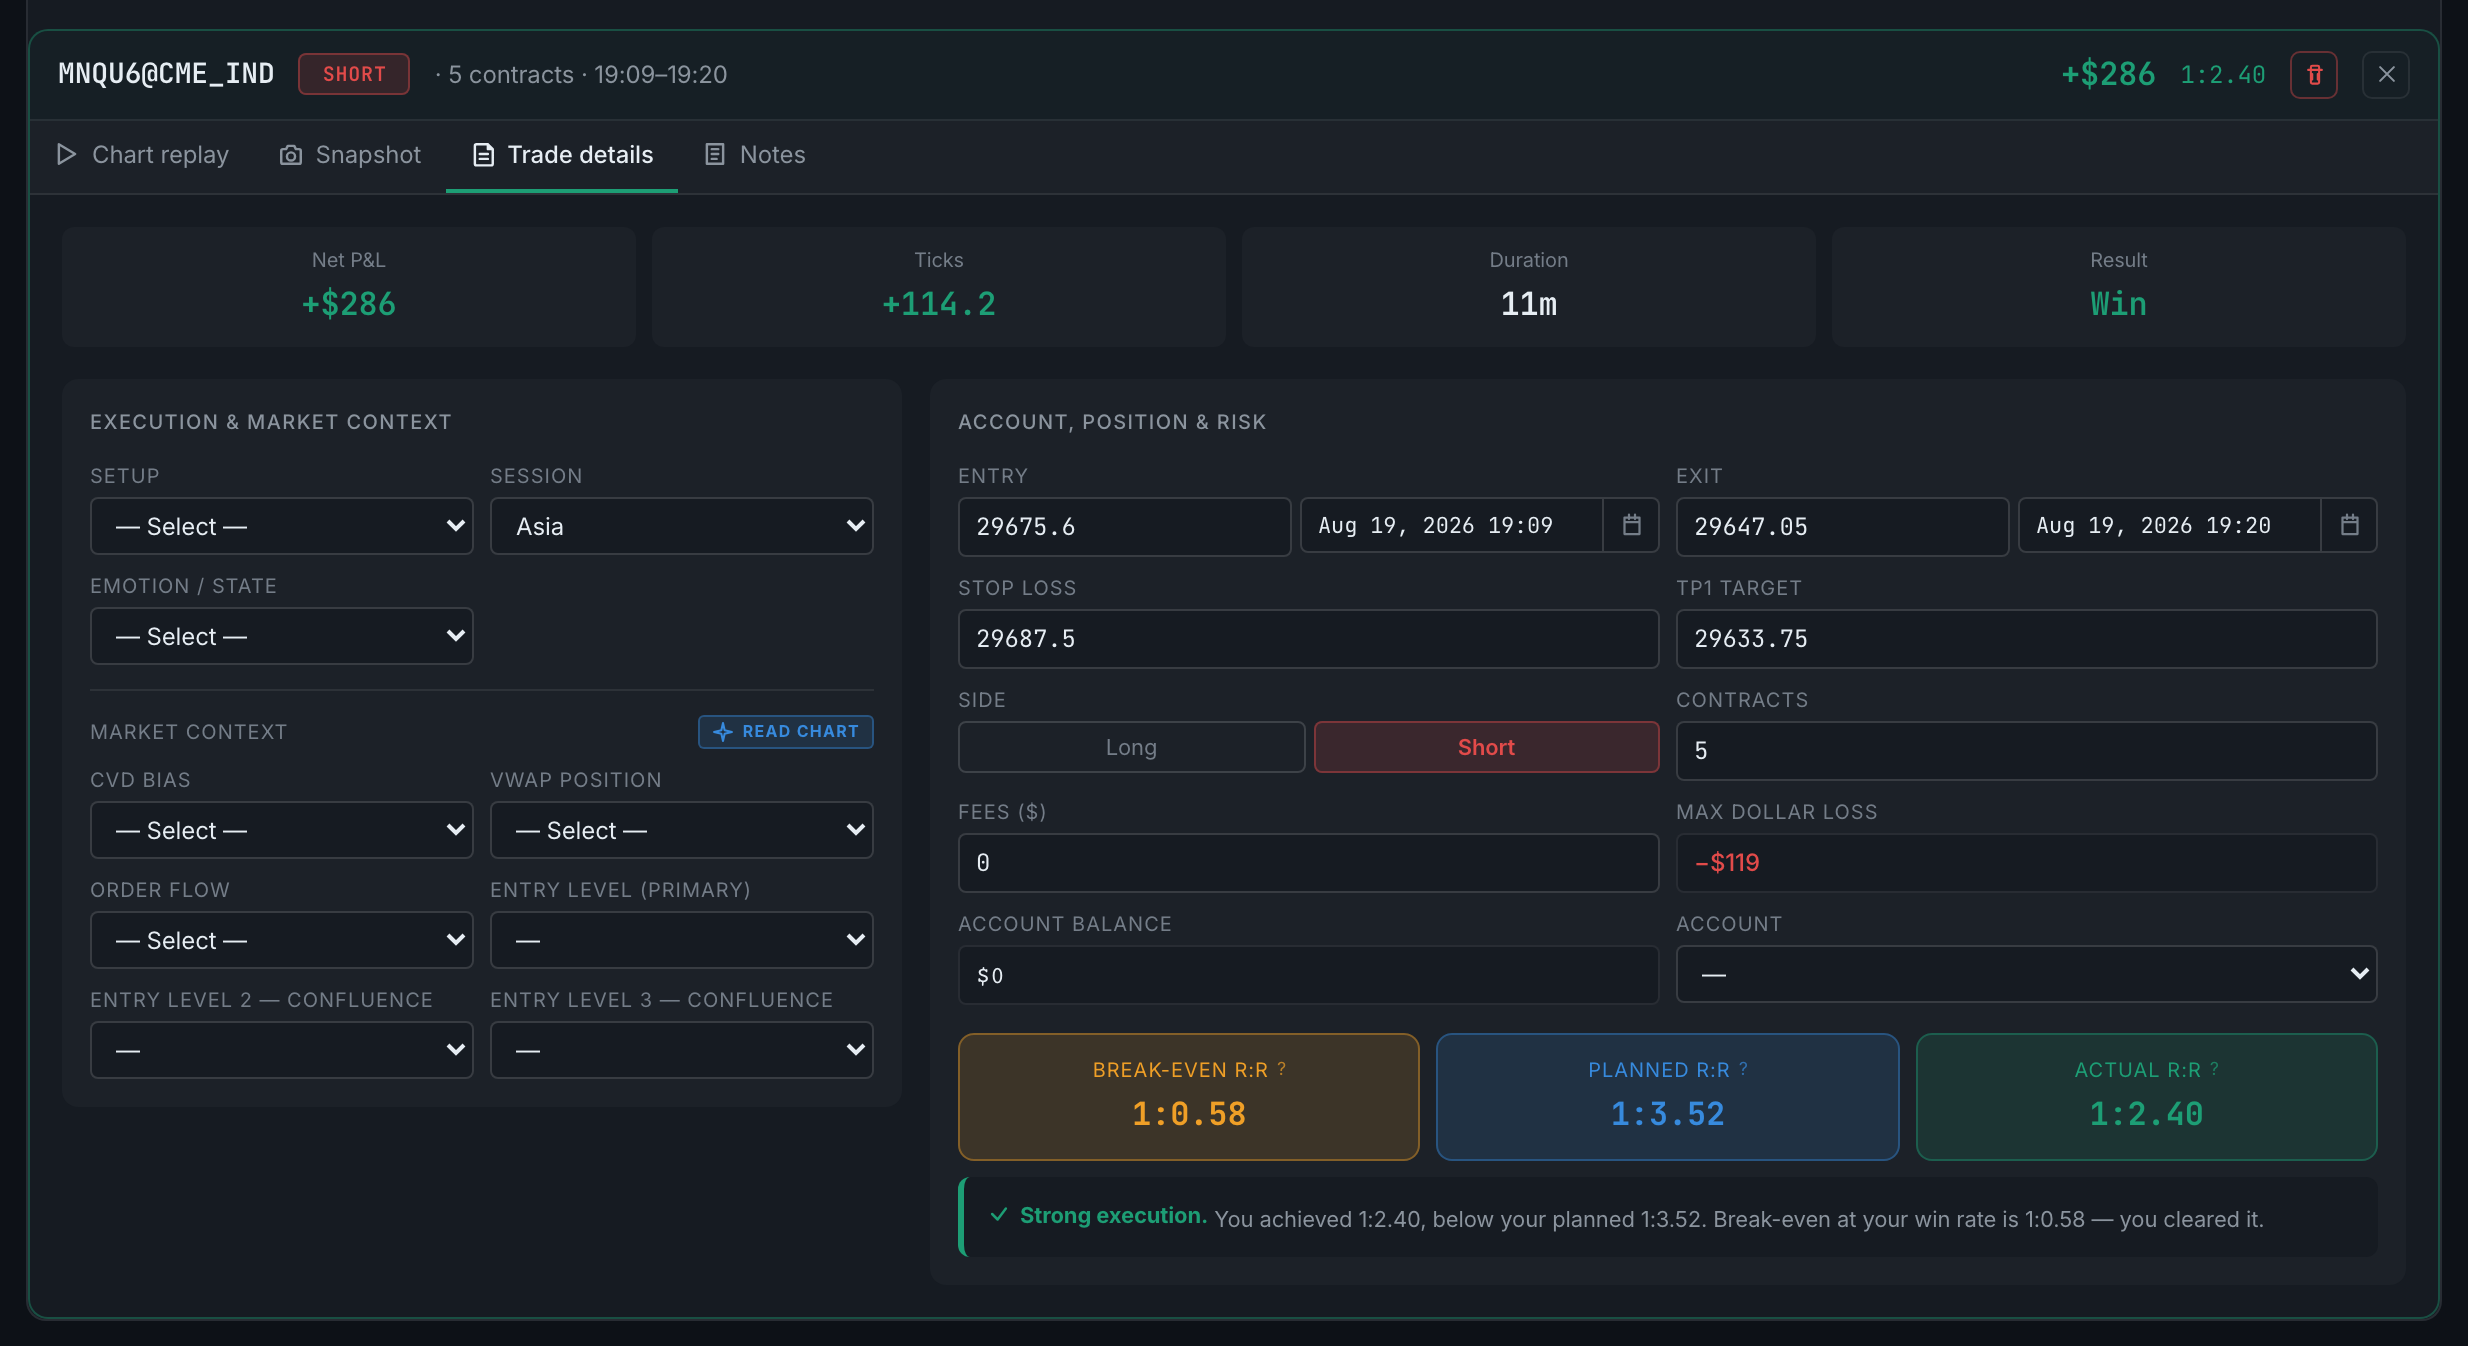This screenshot has width=2468, height=1346.
Task: Expand the Account dropdown
Action: (2027, 974)
